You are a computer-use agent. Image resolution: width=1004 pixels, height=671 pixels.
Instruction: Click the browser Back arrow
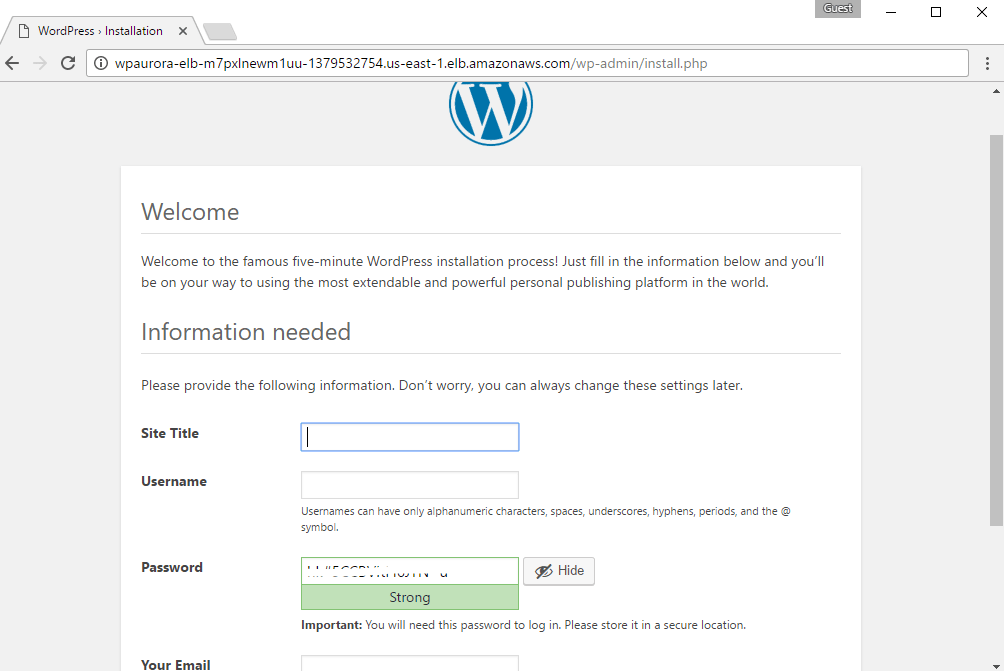(13, 63)
